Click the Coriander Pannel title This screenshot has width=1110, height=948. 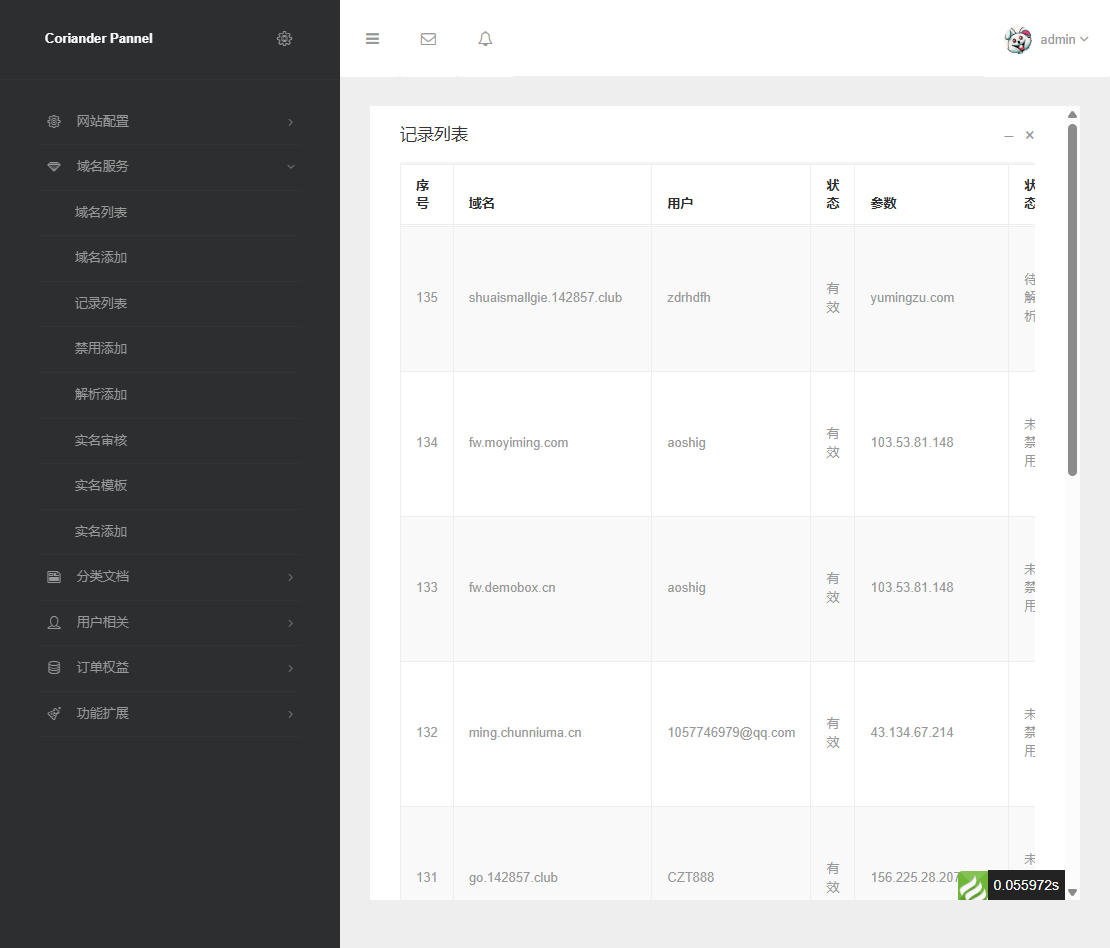point(99,39)
